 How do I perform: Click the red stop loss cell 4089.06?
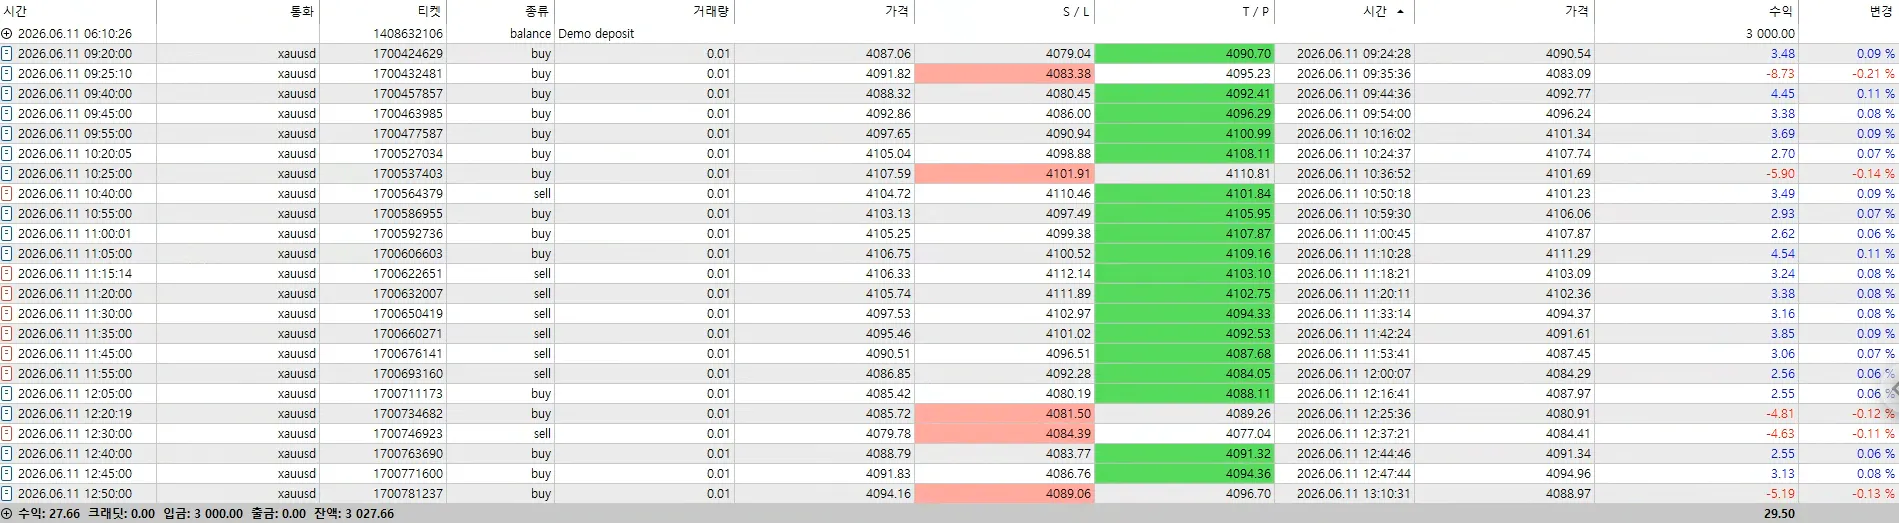coord(1004,493)
